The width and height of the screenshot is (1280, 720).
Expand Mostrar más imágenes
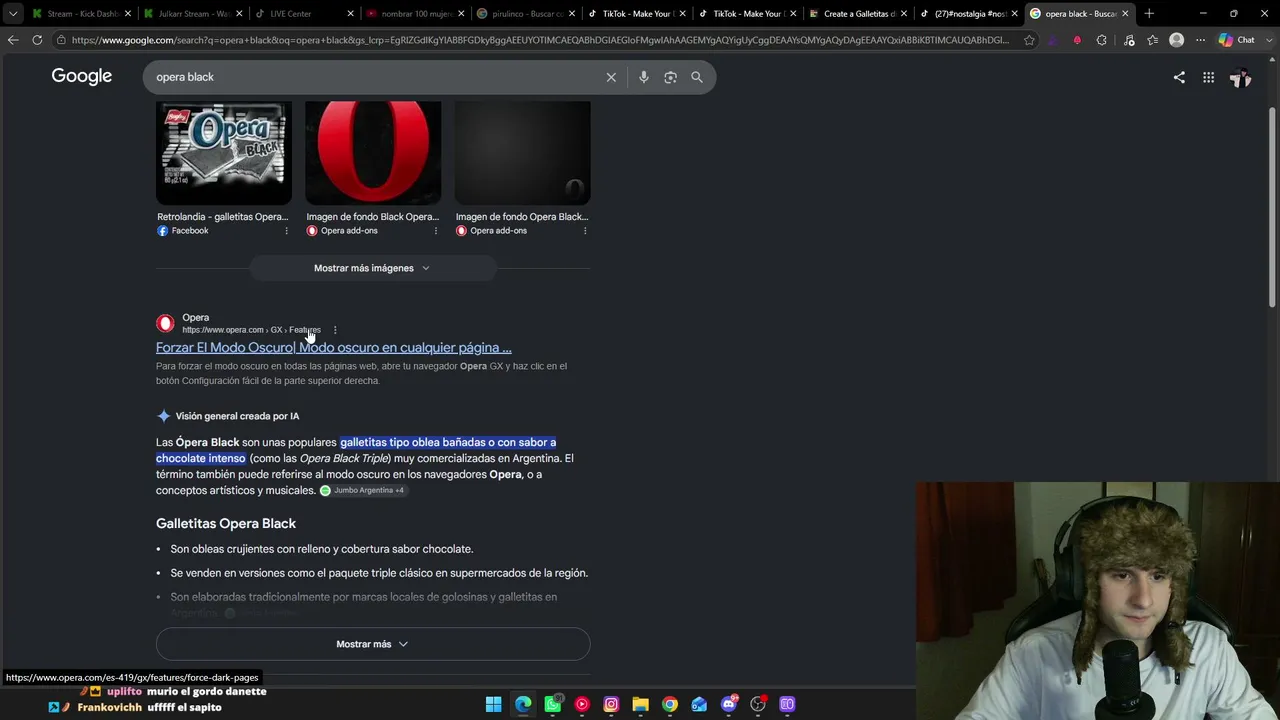(372, 268)
